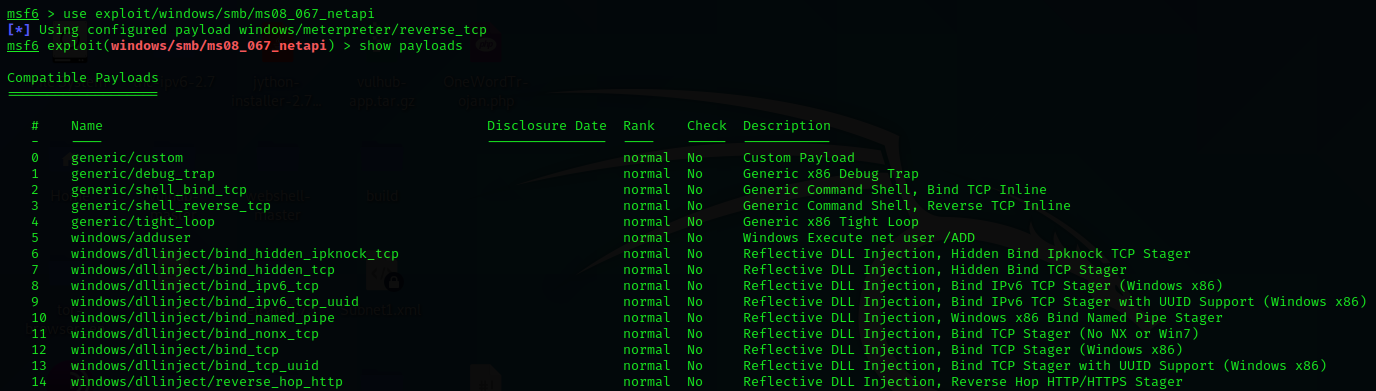Viewport: 1376px width, 391px height.
Task: Select the payload name 'generic/tight_loop'
Action: [x=142, y=222]
